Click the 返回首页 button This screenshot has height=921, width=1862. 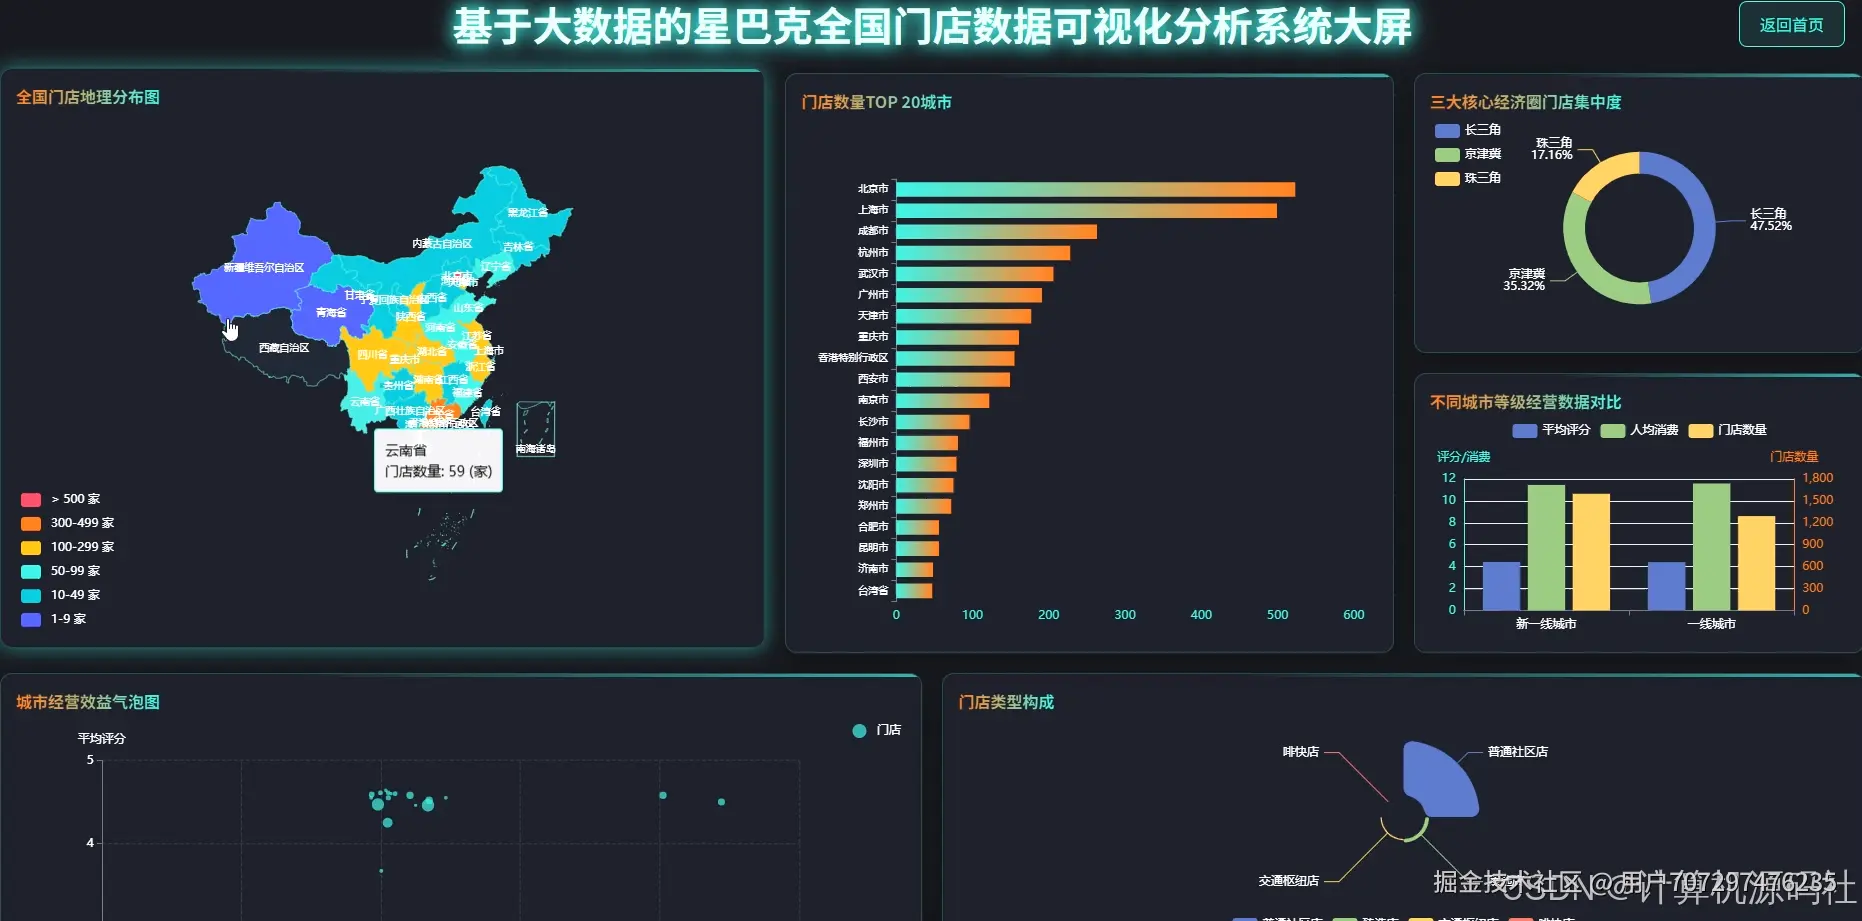pyautogui.click(x=1791, y=24)
